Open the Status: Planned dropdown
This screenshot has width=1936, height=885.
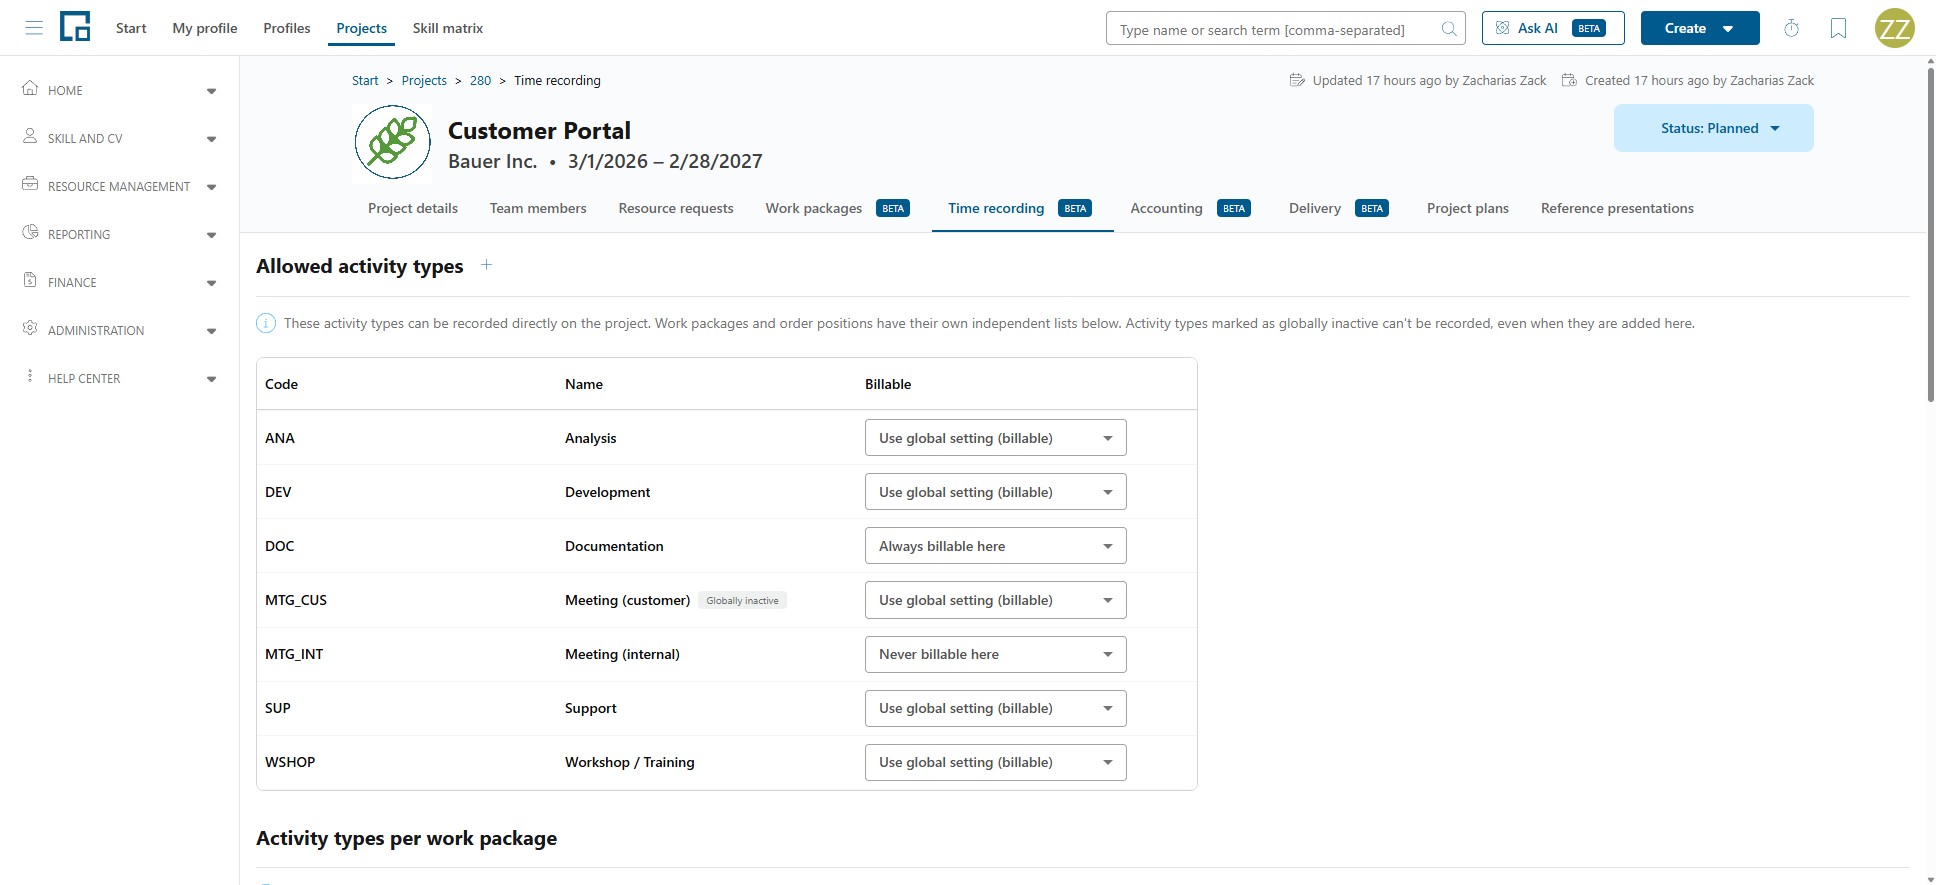pyautogui.click(x=1713, y=128)
